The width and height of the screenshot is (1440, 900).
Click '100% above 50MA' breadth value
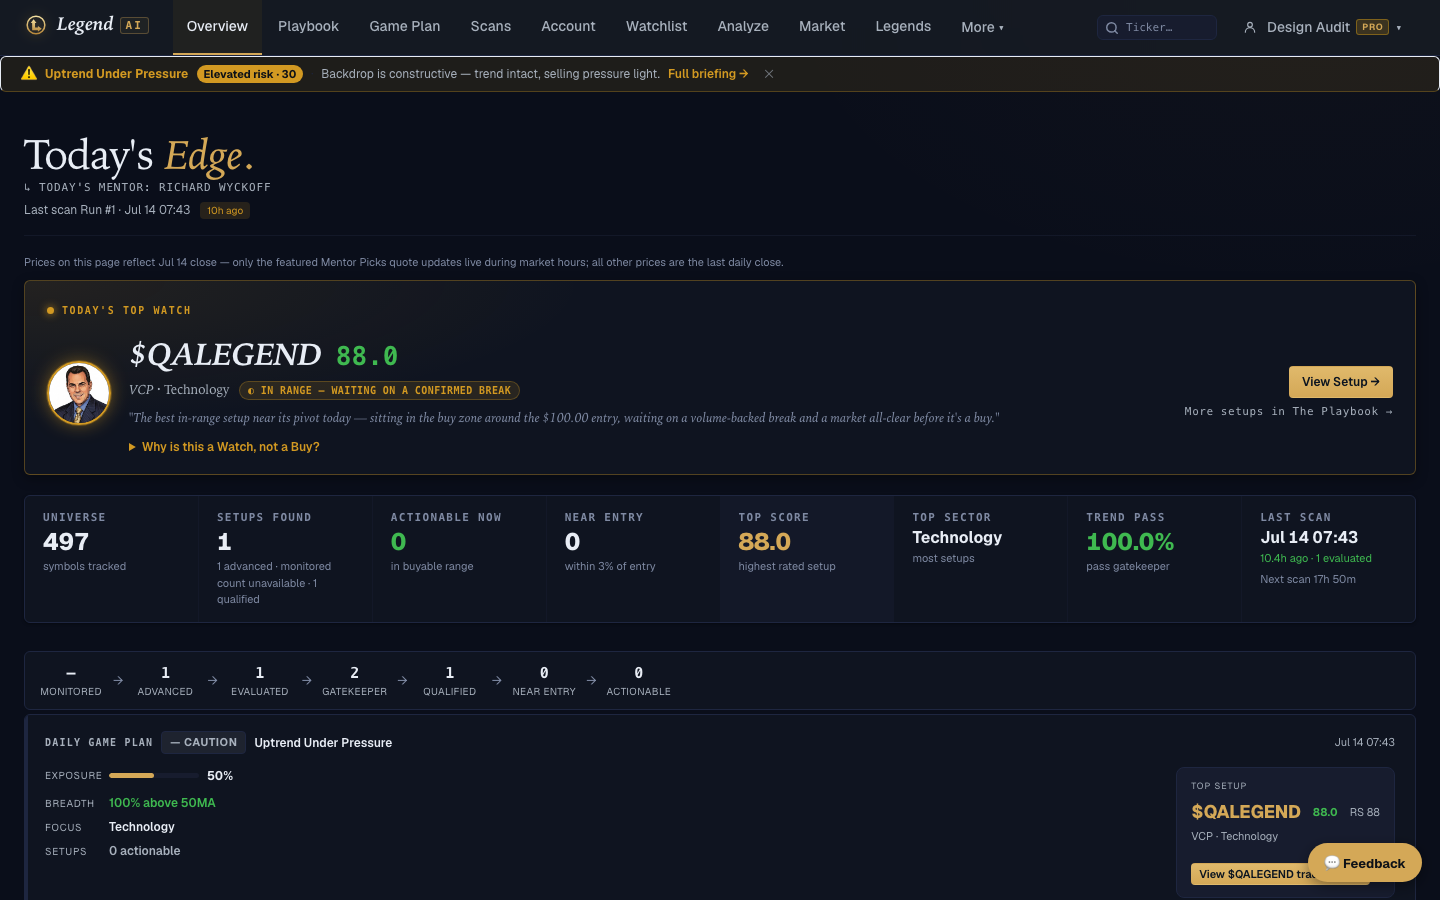click(x=162, y=803)
